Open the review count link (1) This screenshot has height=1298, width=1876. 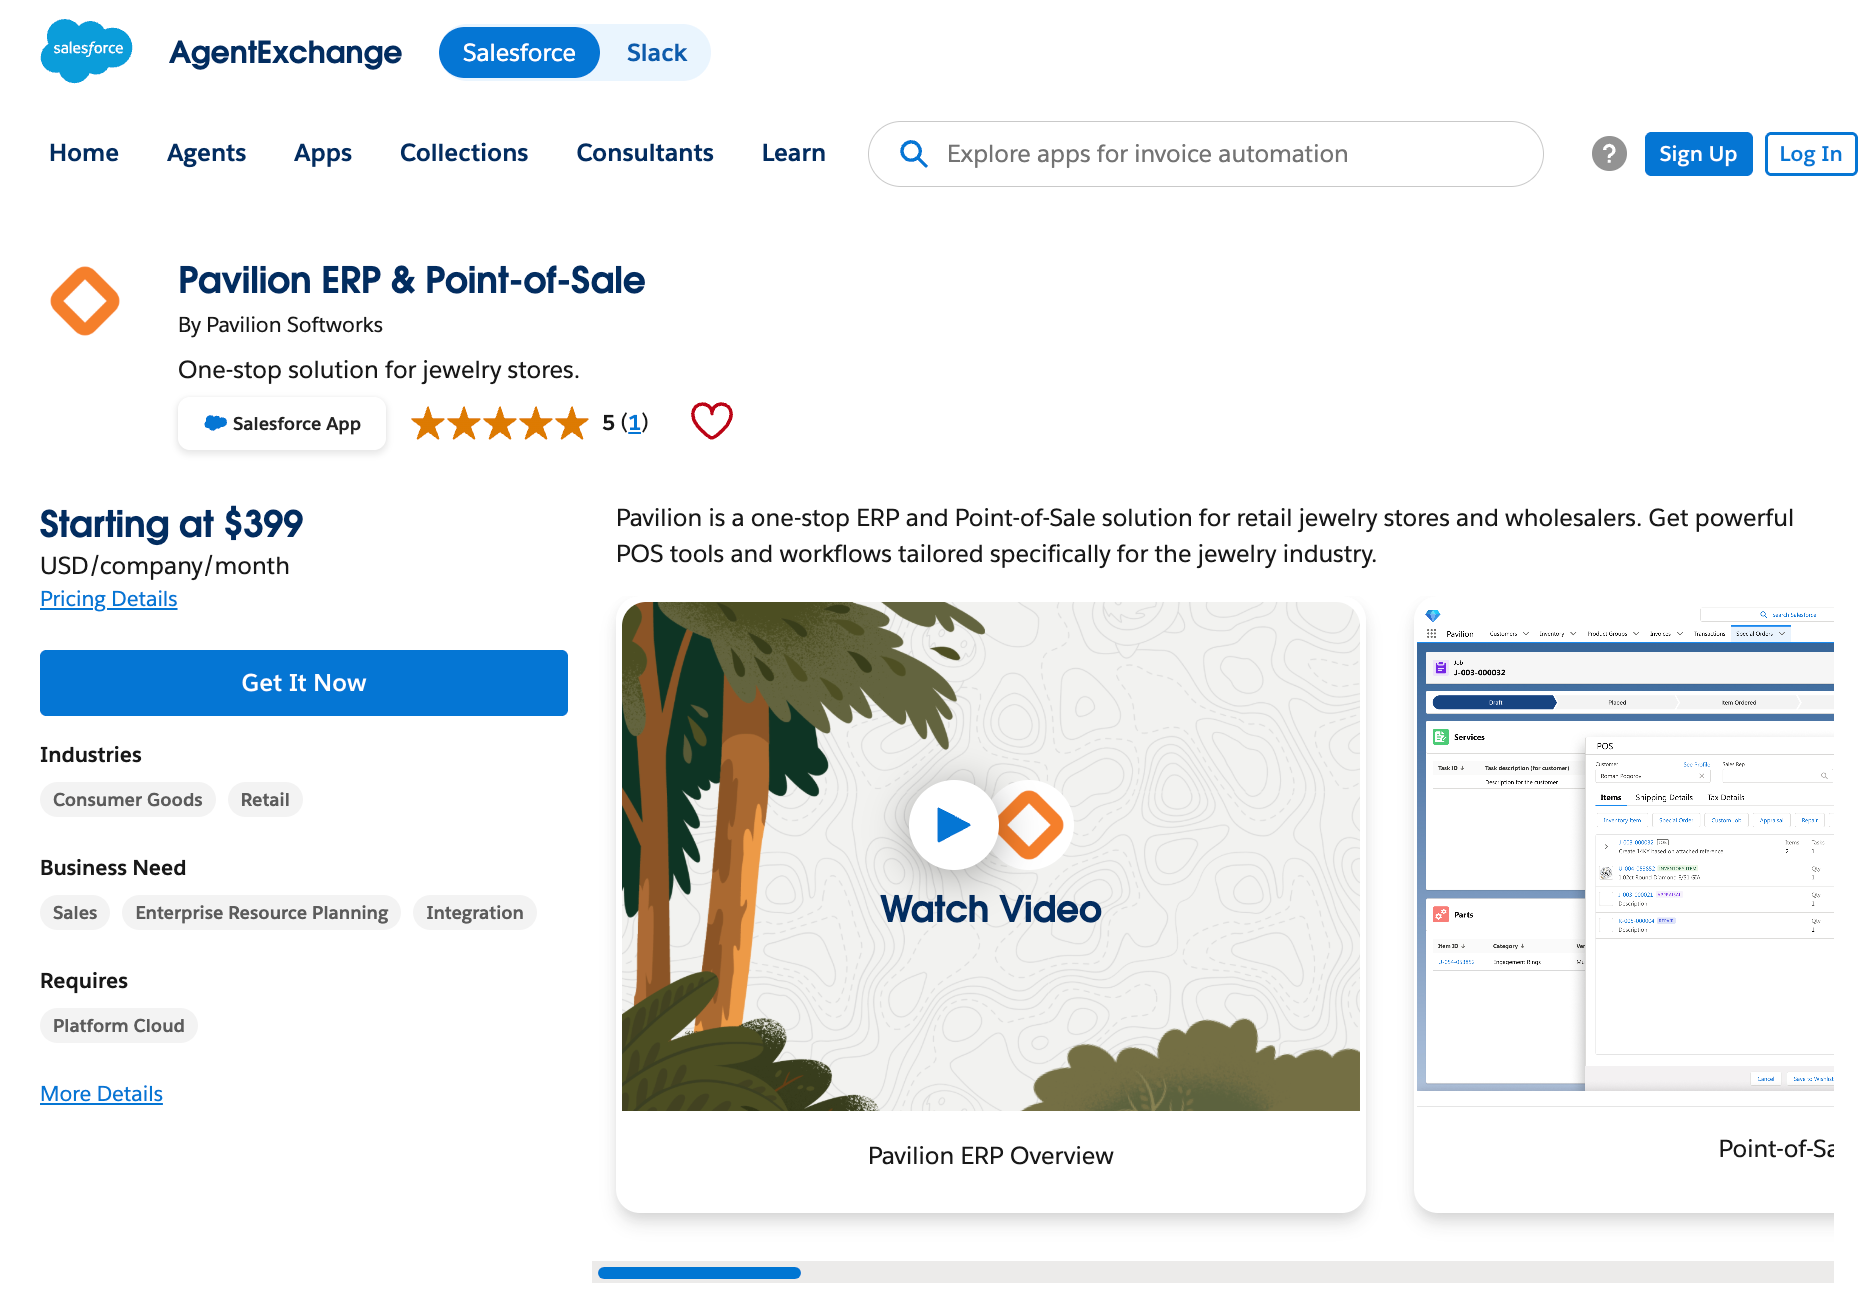click(634, 423)
